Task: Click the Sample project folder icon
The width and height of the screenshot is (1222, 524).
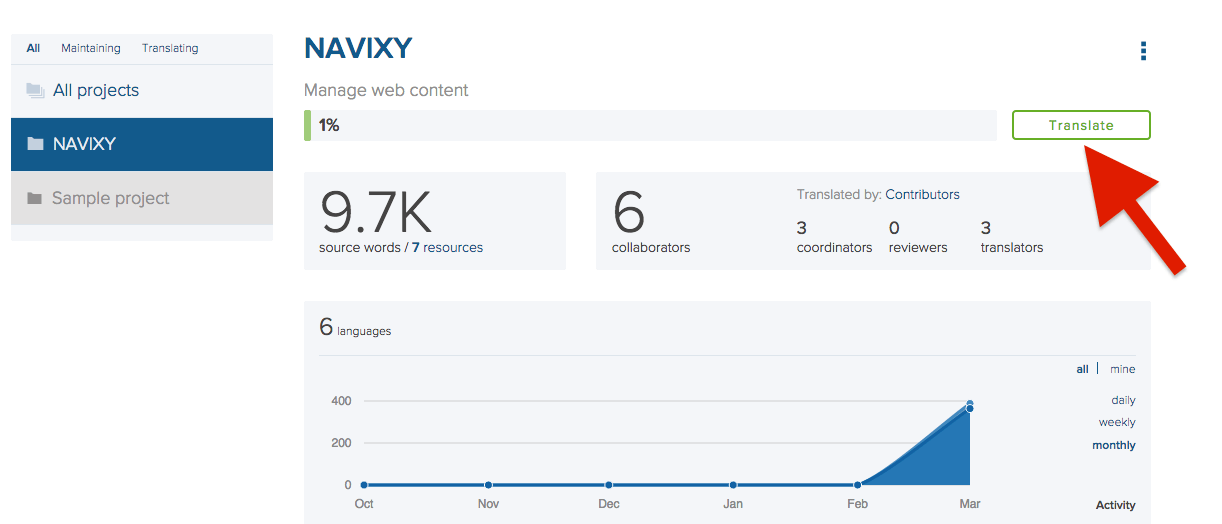Action: click(34, 198)
